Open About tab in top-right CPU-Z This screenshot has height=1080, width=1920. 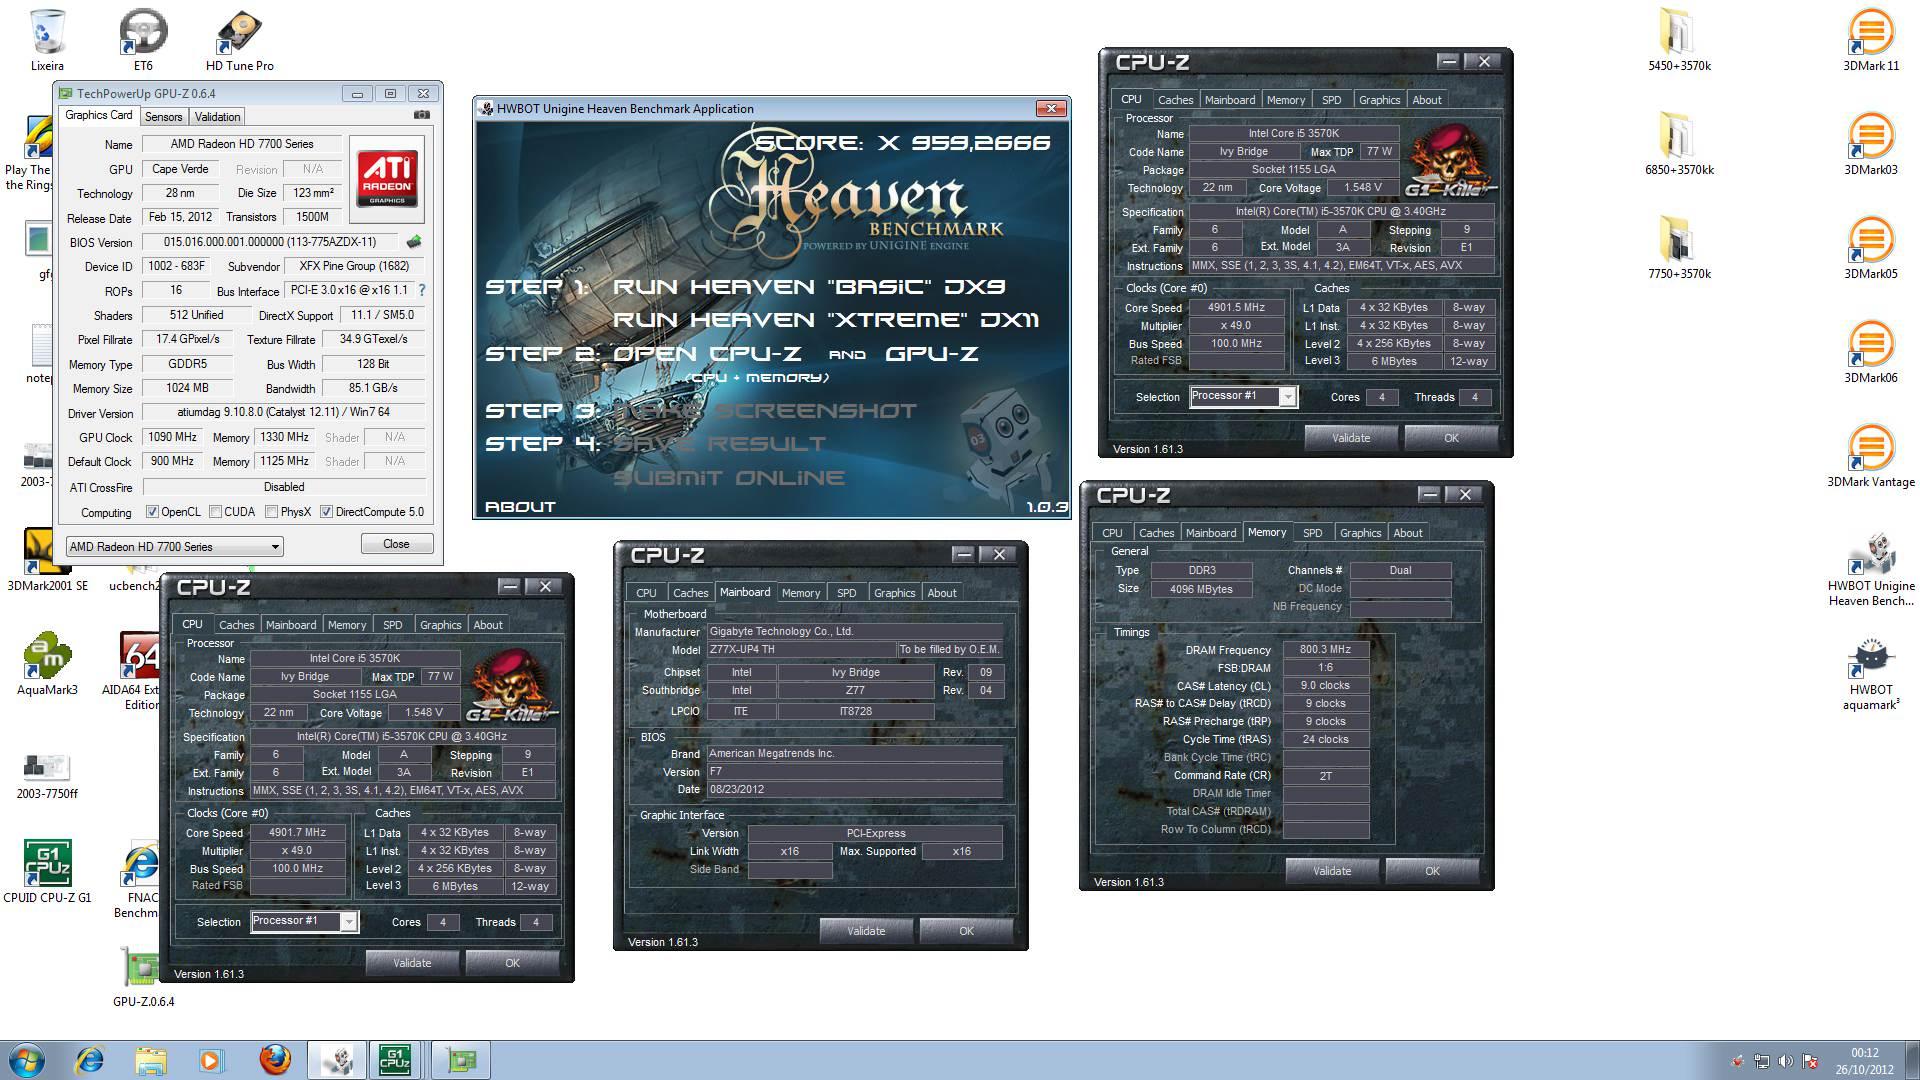pyautogui.click(x=1426, y=100)
